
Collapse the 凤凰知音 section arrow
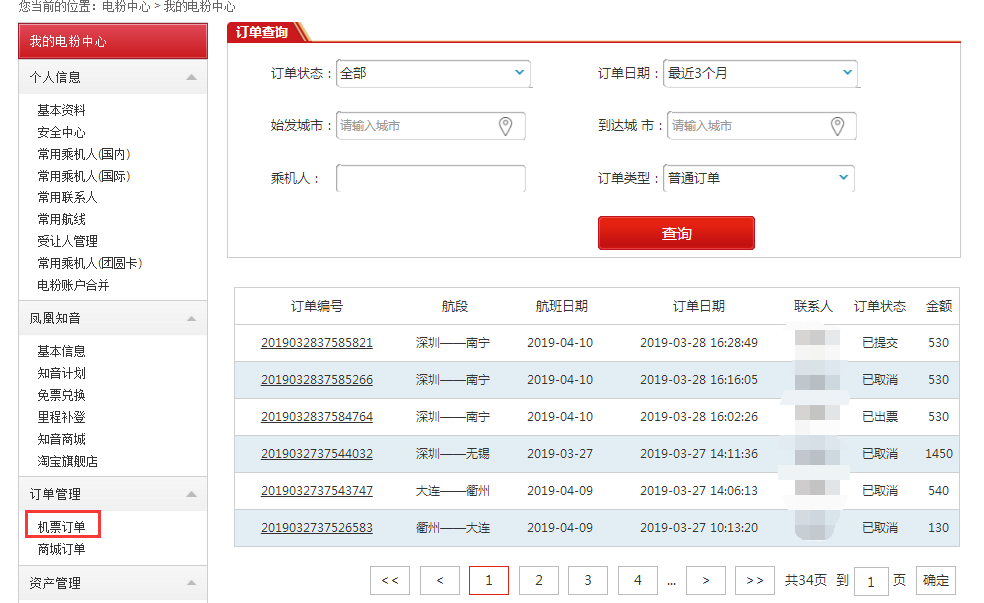[191, 318]
